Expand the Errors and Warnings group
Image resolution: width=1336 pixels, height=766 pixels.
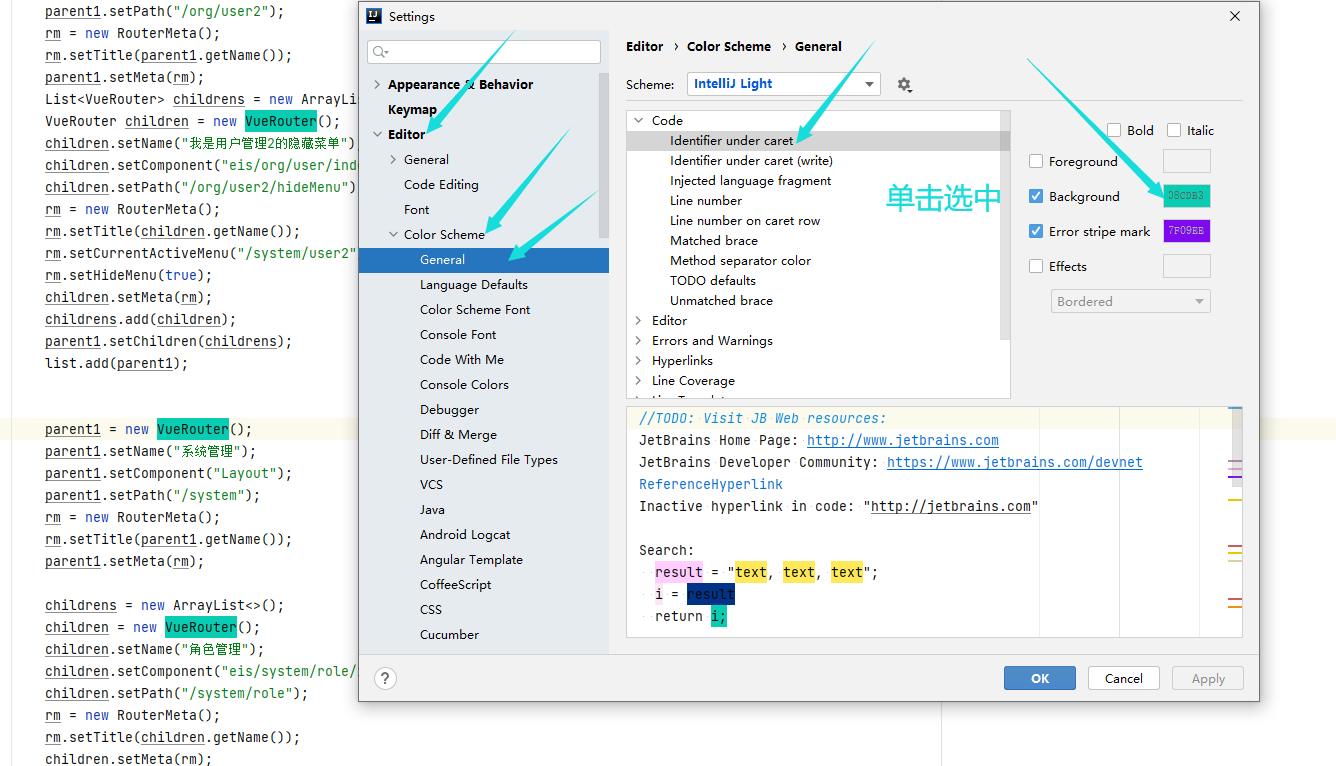640,340
